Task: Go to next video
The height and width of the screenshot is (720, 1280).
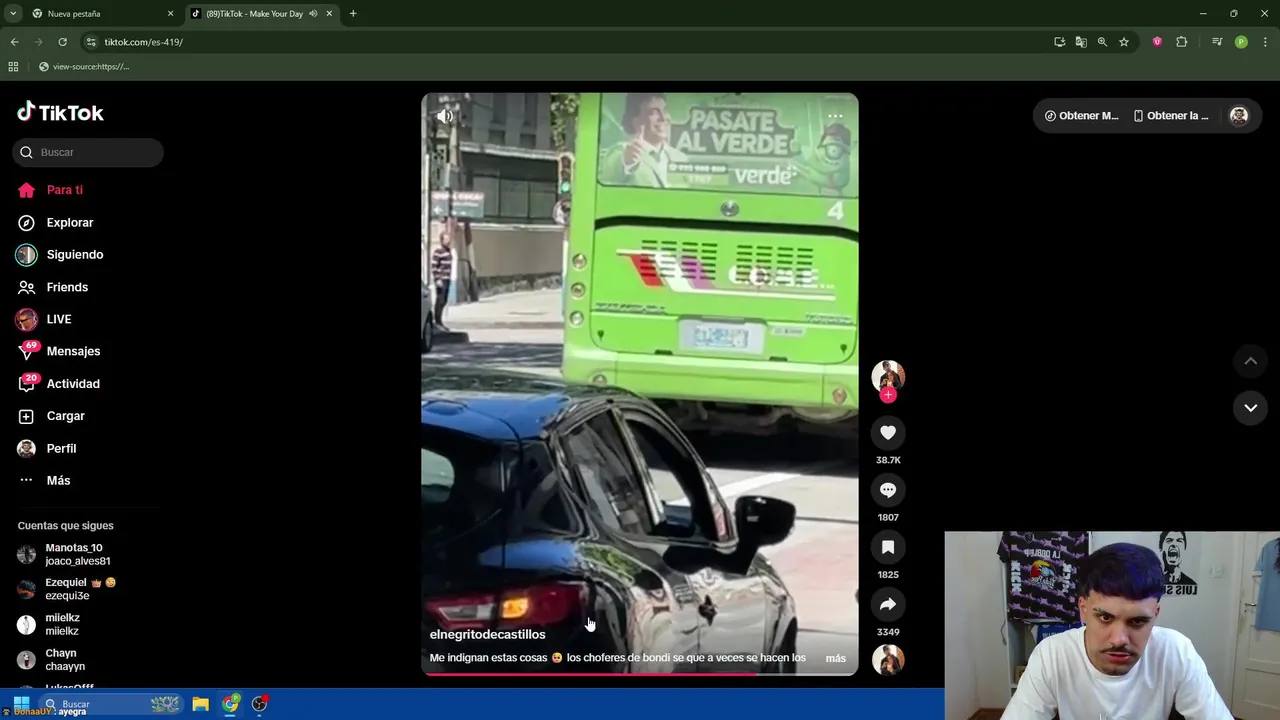Action: (1250, 408)
